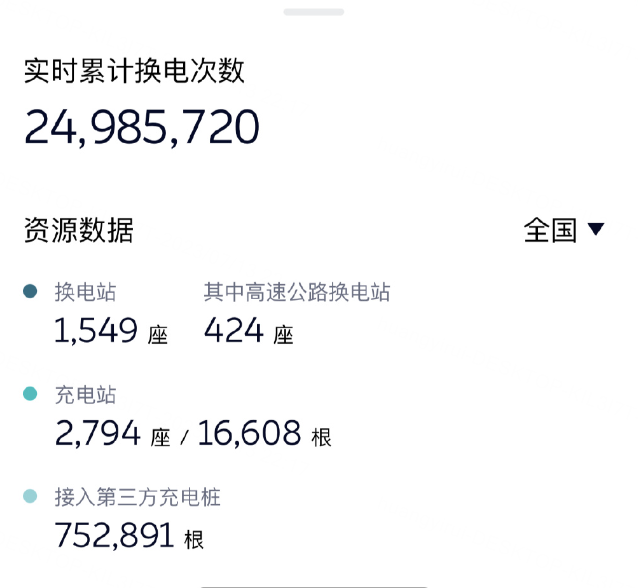Click the 424 highway station count

(233, 331)
